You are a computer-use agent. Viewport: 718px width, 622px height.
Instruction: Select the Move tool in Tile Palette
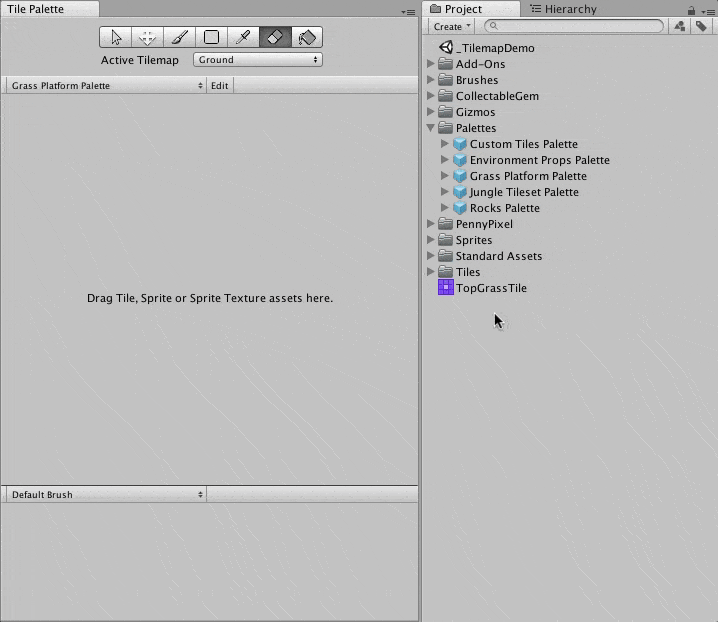147,37
